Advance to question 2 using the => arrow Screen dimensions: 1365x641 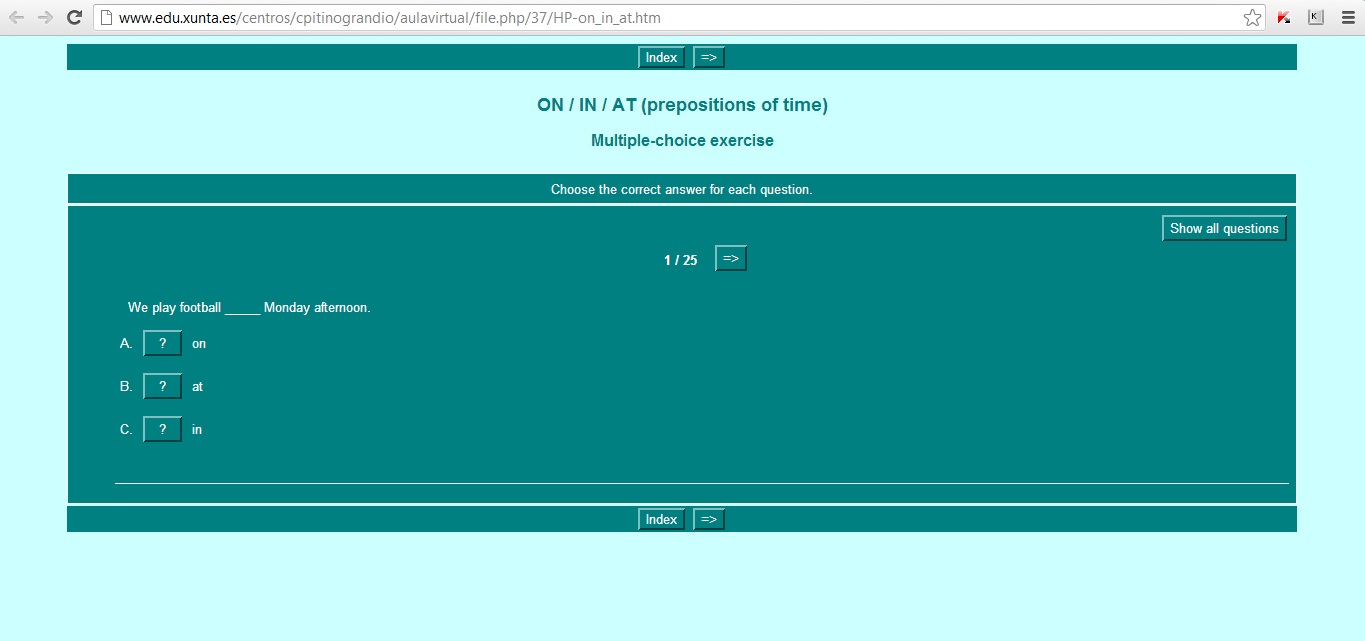730,258
